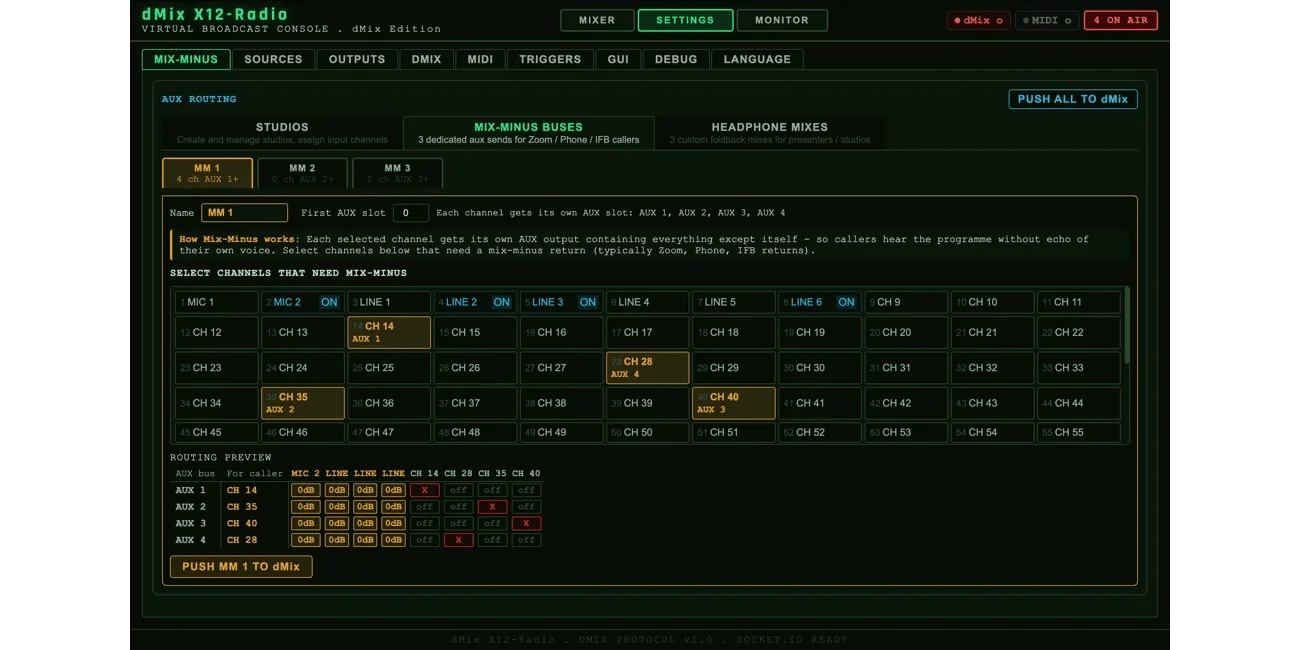Select CH 9 for mix-minus

click(905, 302)
